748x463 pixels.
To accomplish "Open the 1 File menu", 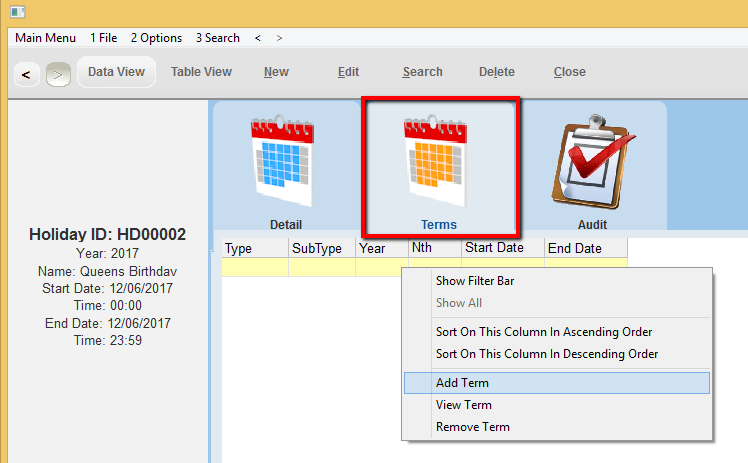I will click(x=104, y=38).
